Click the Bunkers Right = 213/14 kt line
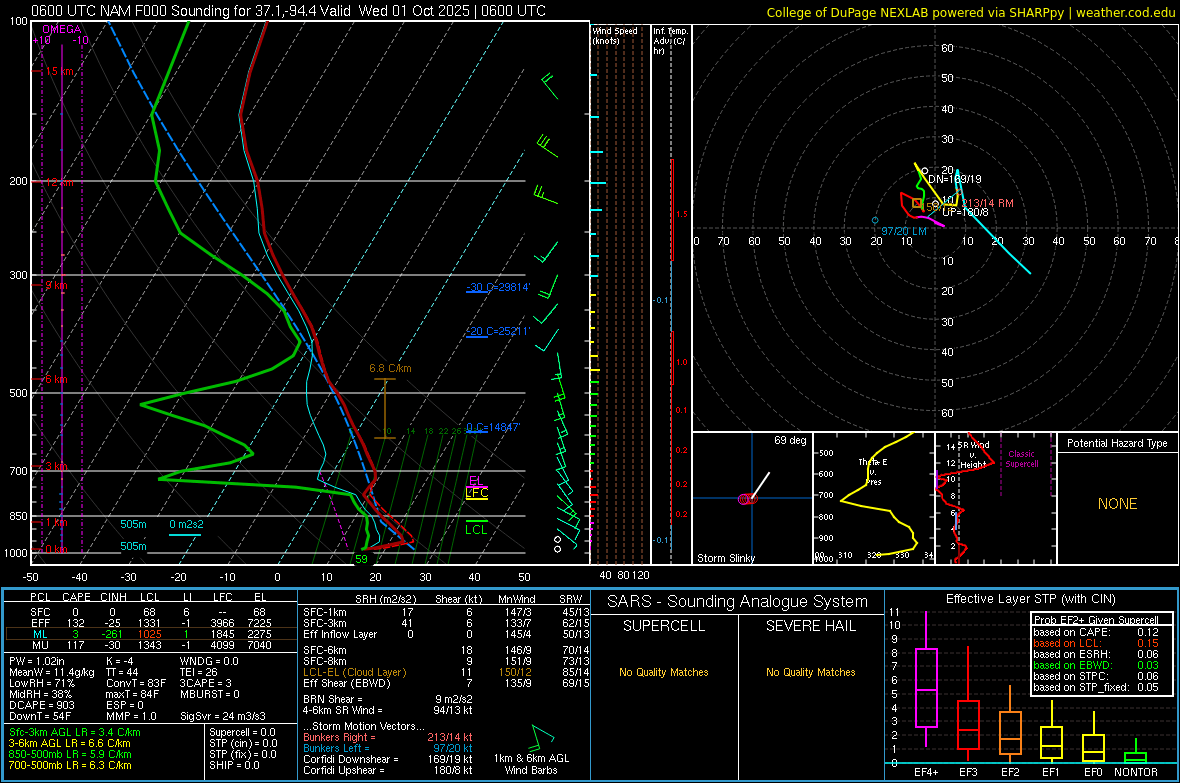The width and height of the screenshot is (1180, 783). 388,737
